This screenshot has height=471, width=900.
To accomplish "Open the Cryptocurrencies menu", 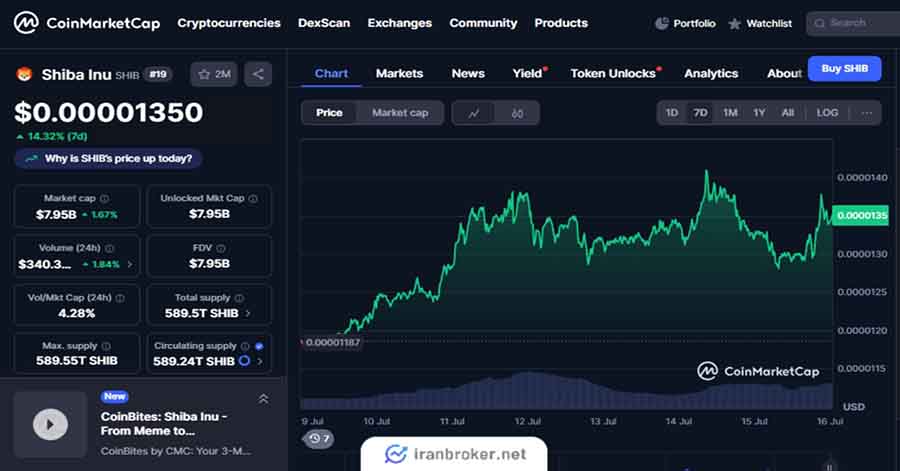I will [228, 24].
